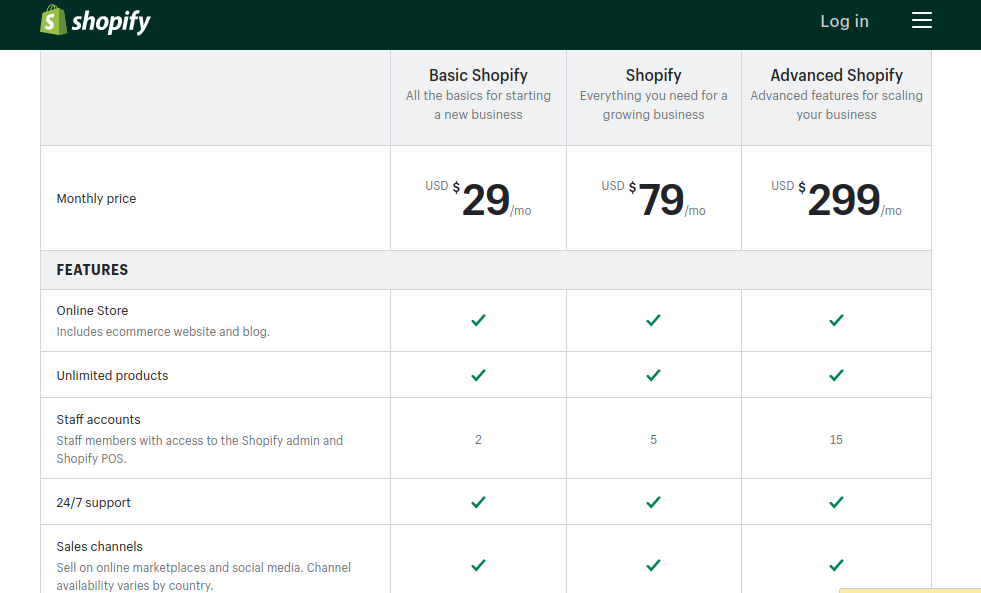The height and width of the screenshot is (593, 981).
Task: Click the Sales channels description text
Action: 203,576
